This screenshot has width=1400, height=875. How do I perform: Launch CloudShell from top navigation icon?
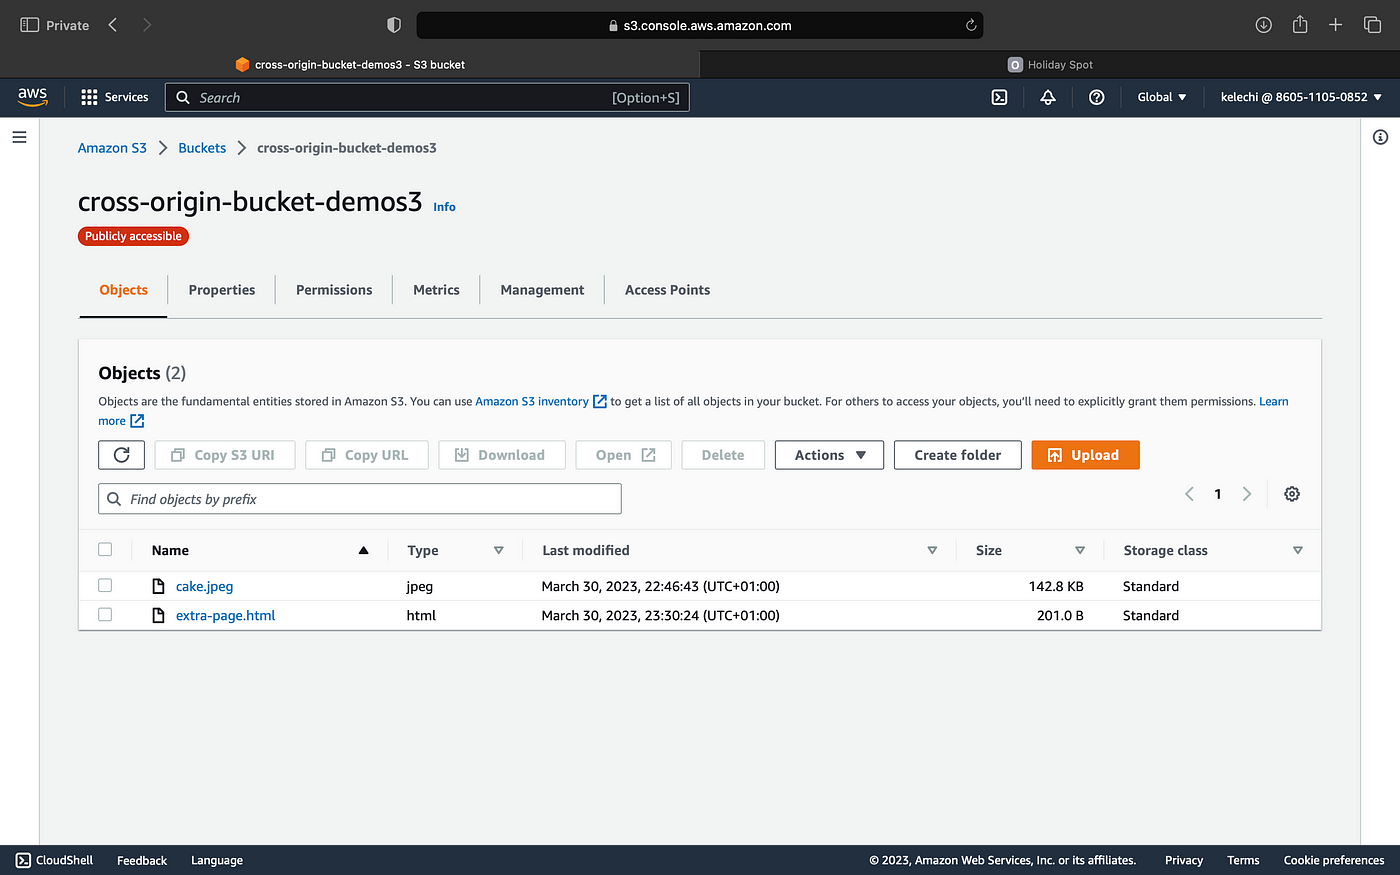(999, 97)
